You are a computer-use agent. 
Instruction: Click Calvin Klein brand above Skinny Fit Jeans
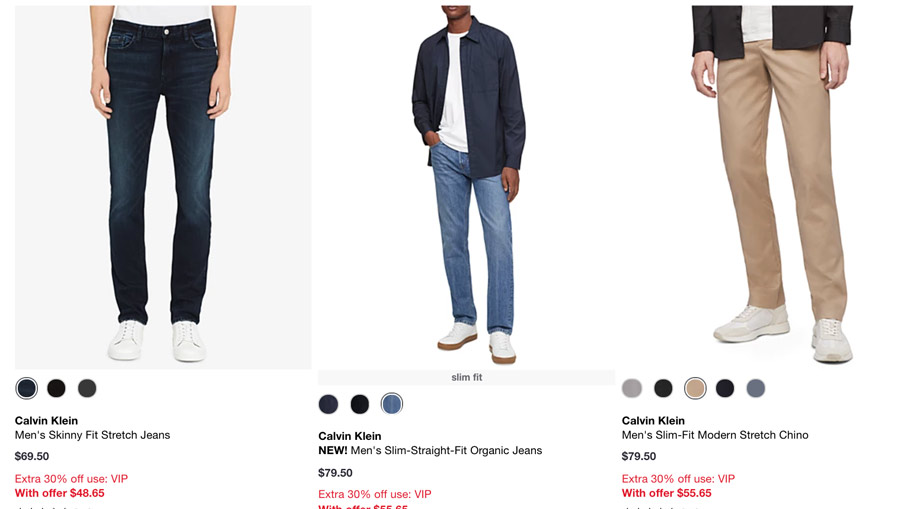46,421
